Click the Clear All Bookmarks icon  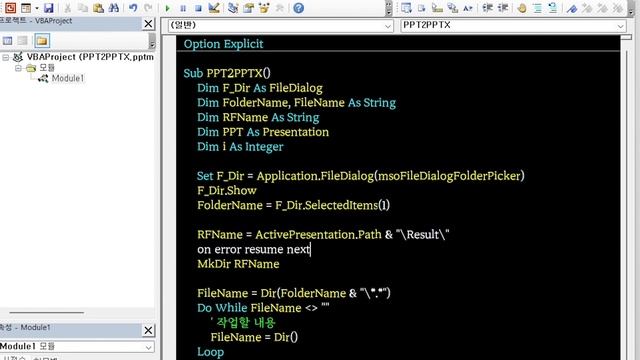click(618, 8)
